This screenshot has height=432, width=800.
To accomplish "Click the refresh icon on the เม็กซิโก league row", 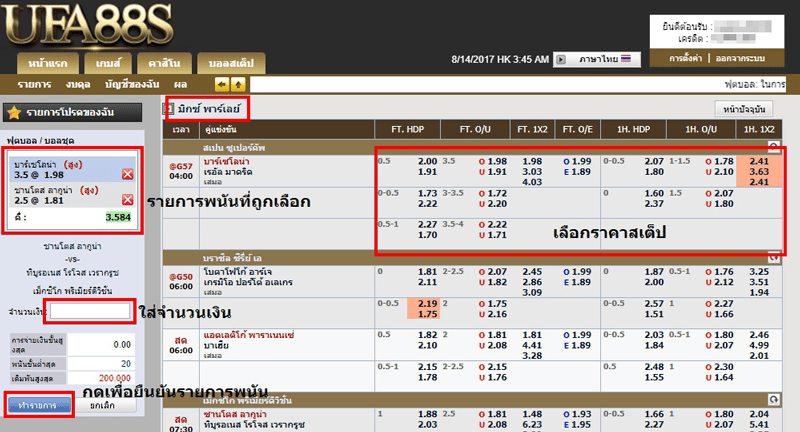I will [x=773, y=399].
